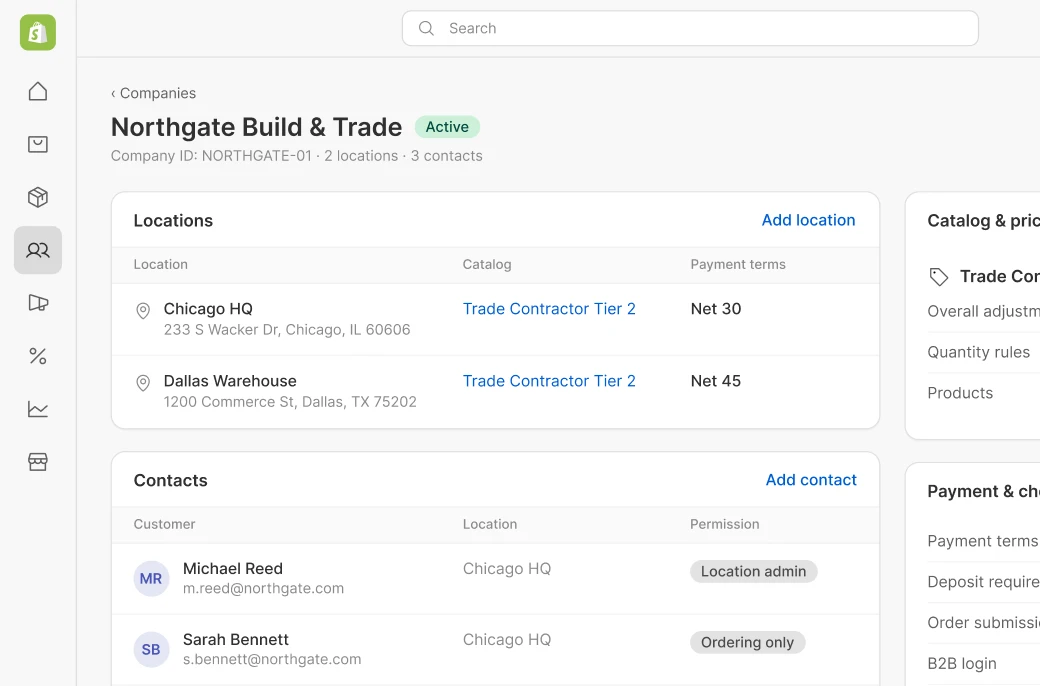The width and height of the screenshot is (1040, 686).
Task: Open Discounts percent icon in sidebar
Action: tap(38, 356)
